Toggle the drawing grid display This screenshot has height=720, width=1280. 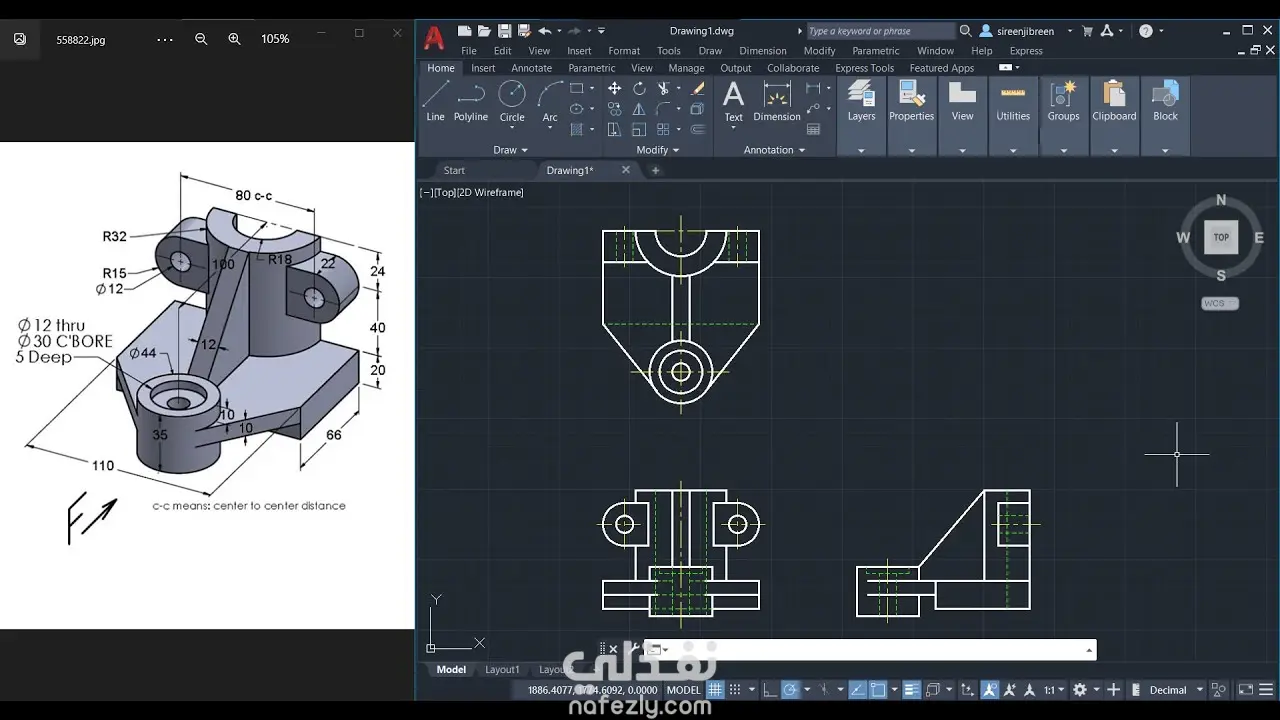tap(715, 690)
